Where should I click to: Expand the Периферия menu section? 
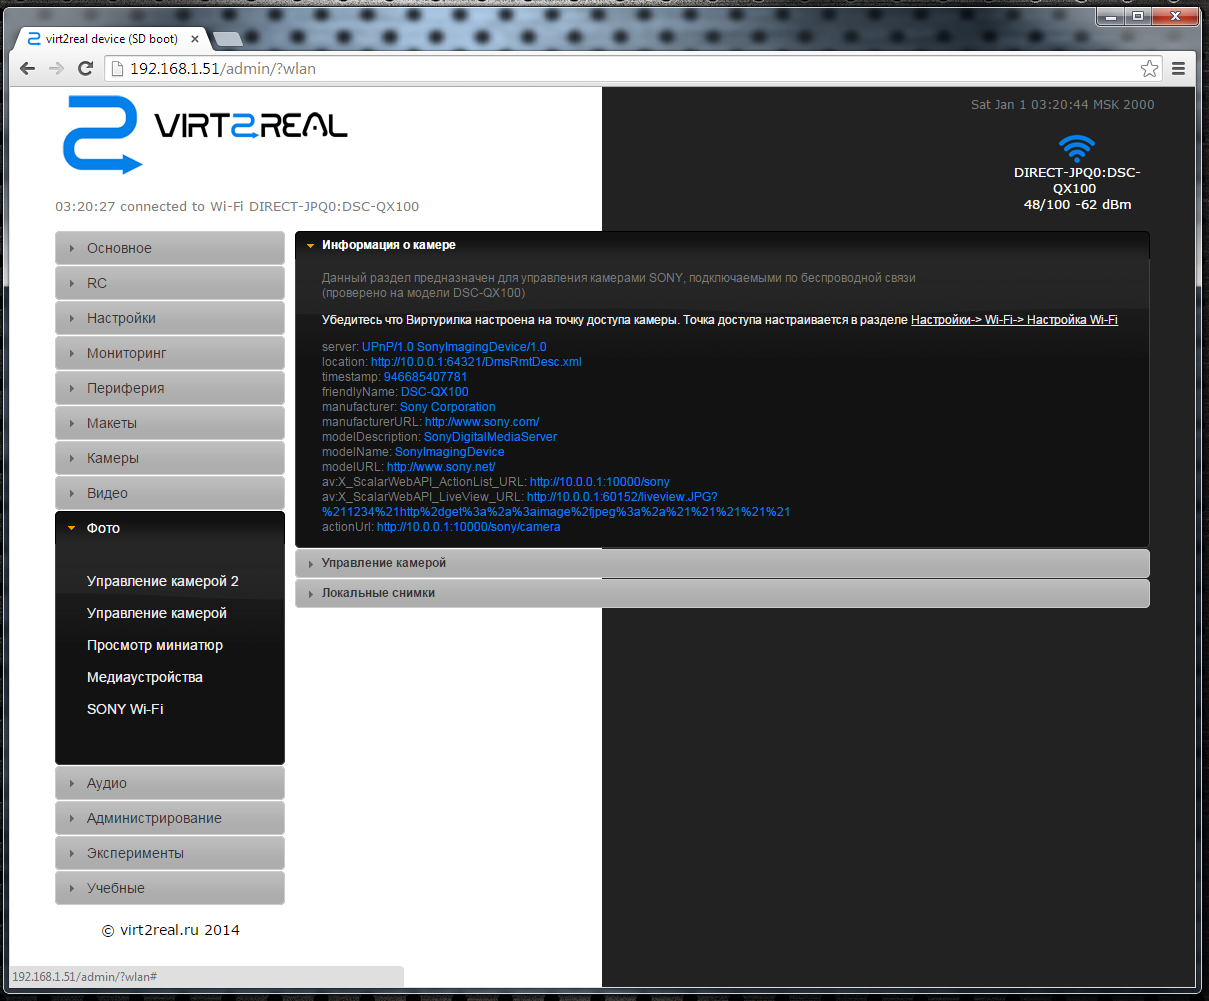coord(170,388)
